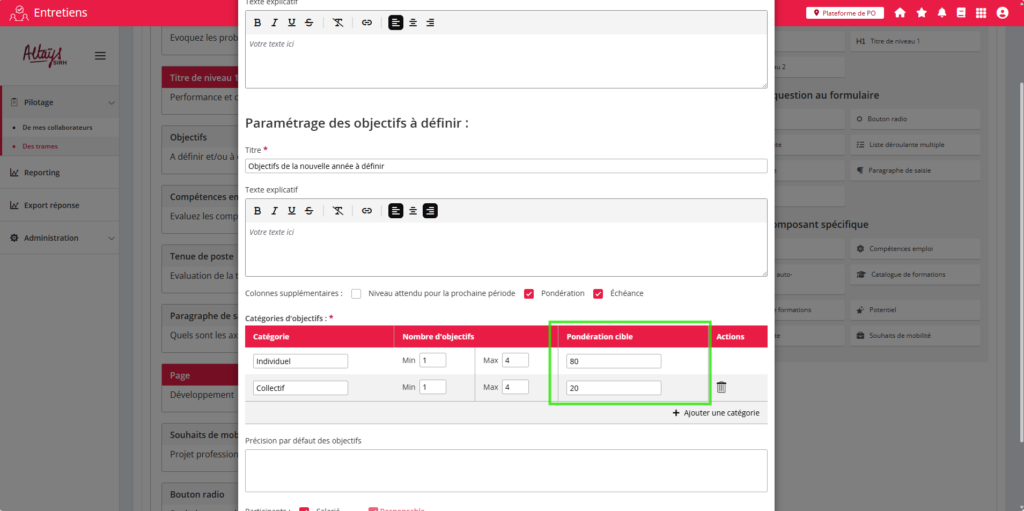Open the user profile icon
This screenshot has height=511, width=1024.
(x=1002, y=13)
